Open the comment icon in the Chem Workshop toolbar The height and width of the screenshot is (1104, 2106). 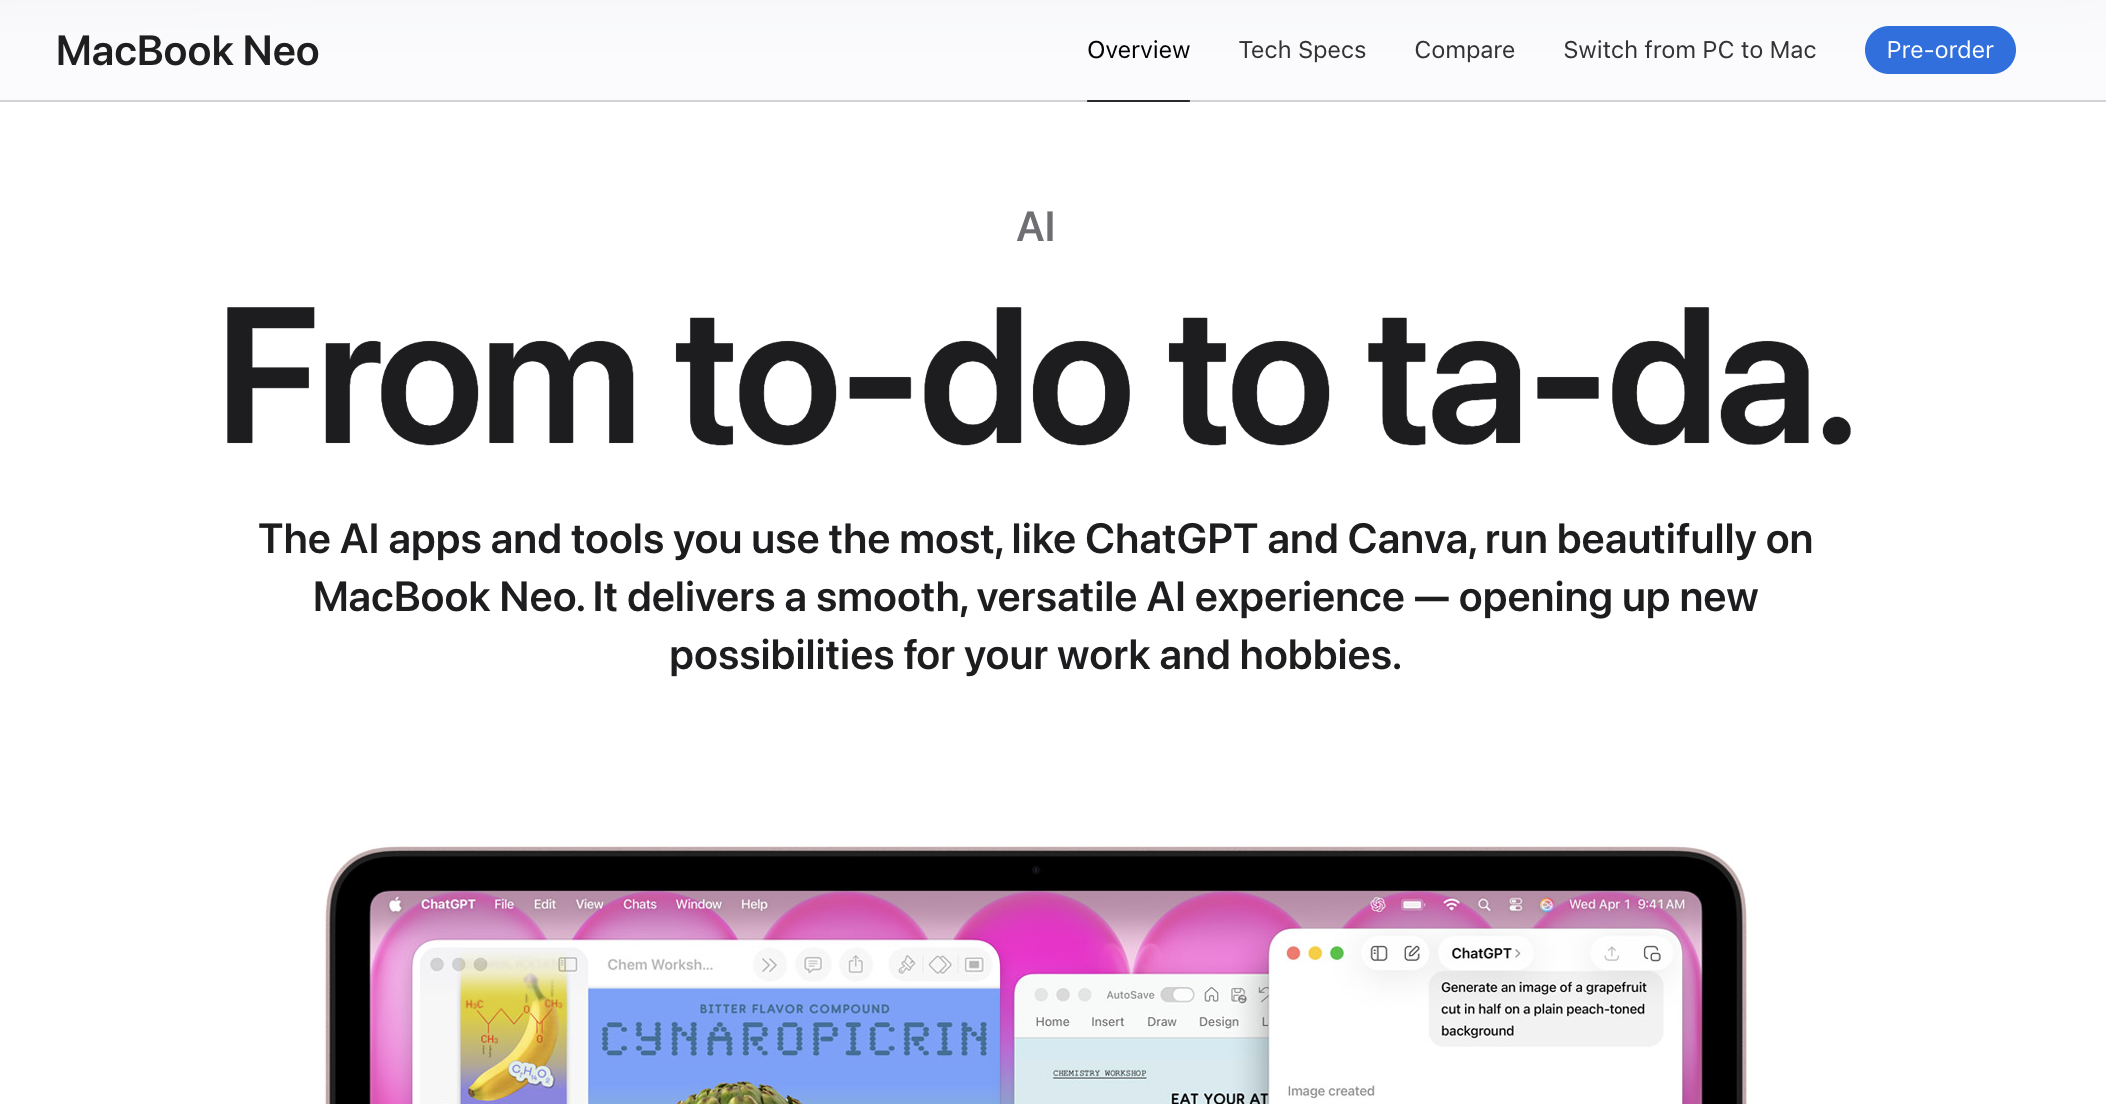[813, 964]
